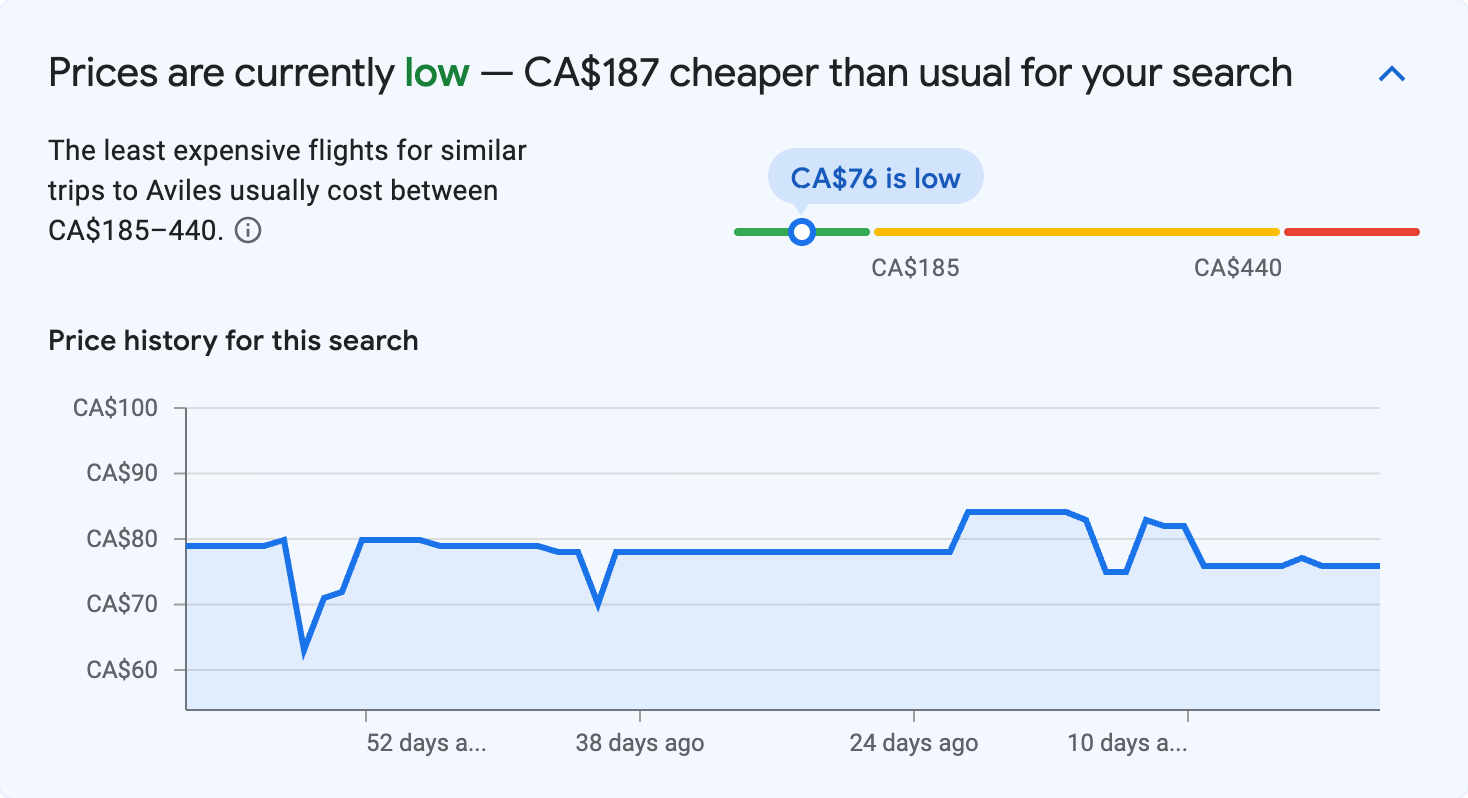Click the current price circle marker

coord(801,232)
